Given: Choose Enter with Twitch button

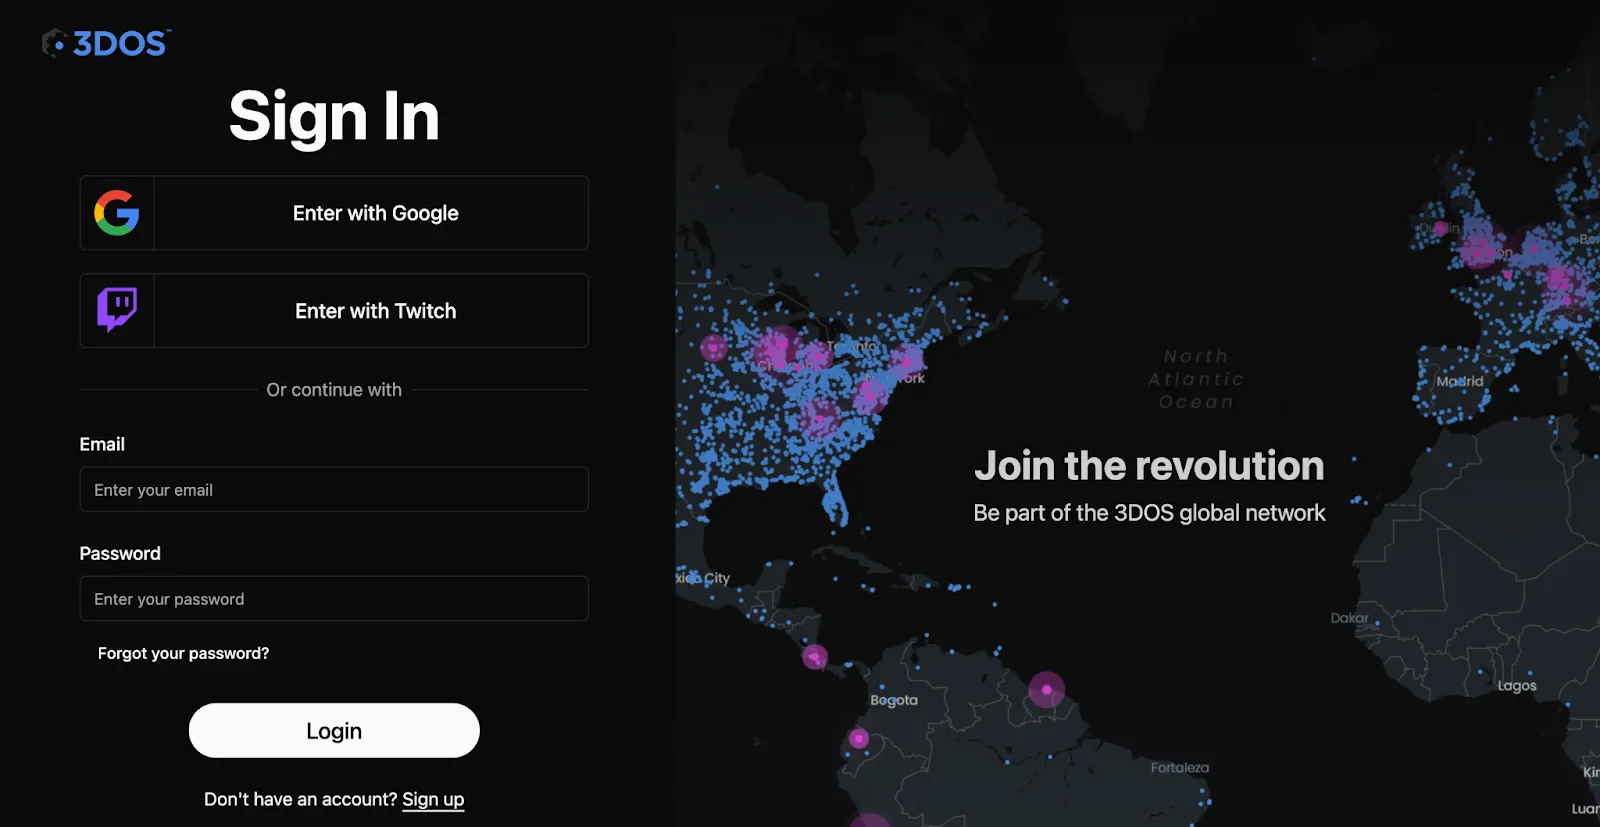Looking at the screenshot, I should [x=334, y=311].
